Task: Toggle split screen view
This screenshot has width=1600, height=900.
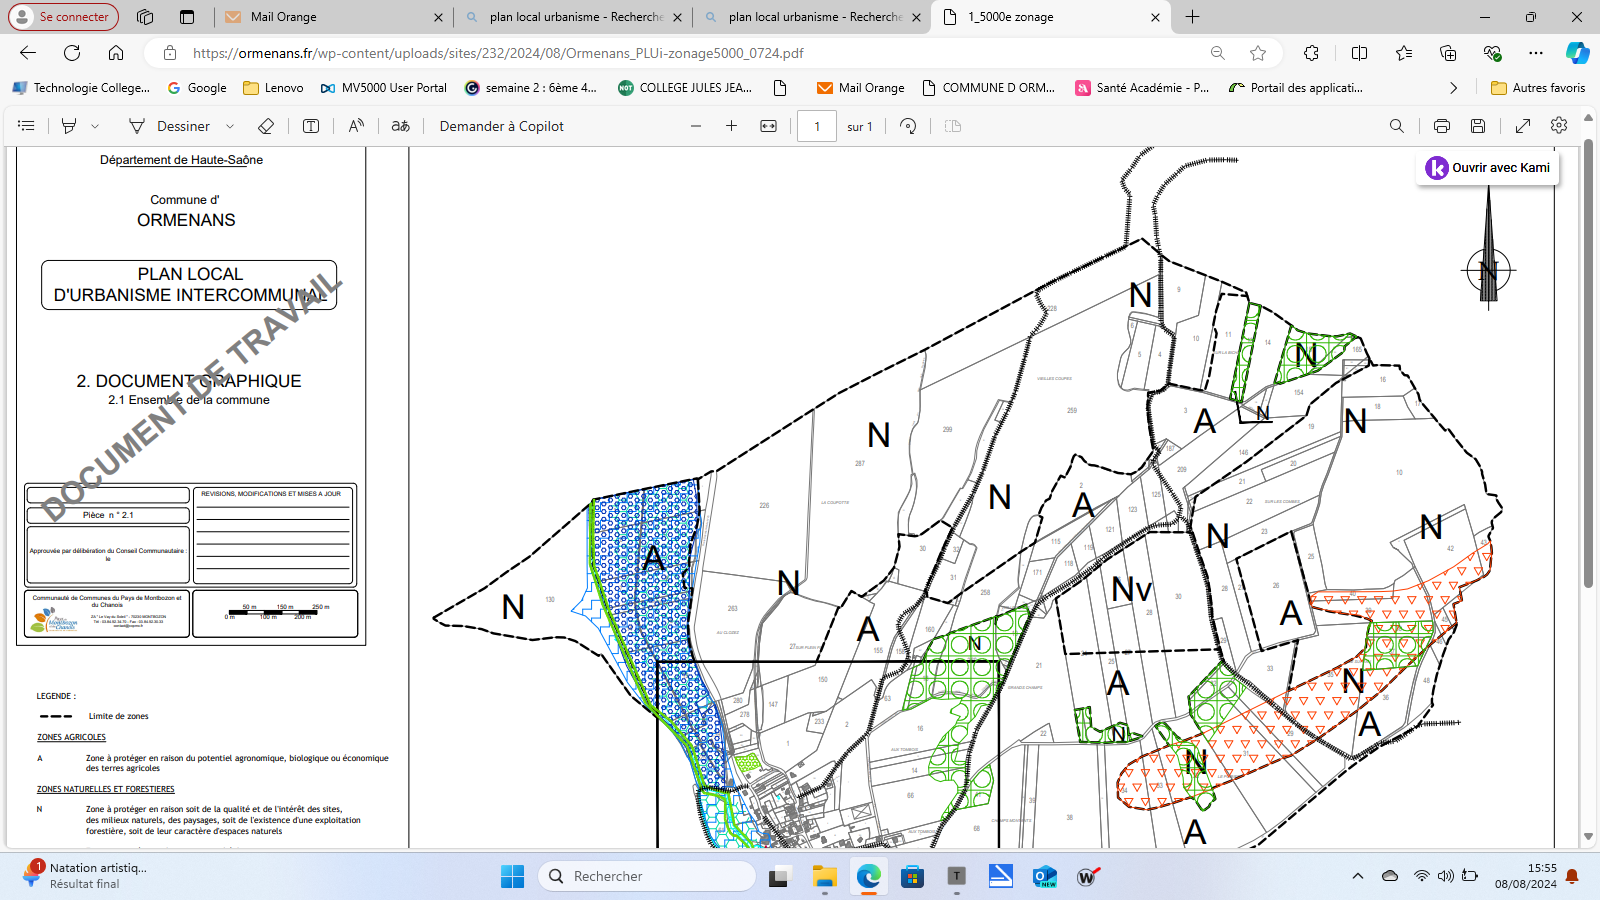Action: (1359, 53)
